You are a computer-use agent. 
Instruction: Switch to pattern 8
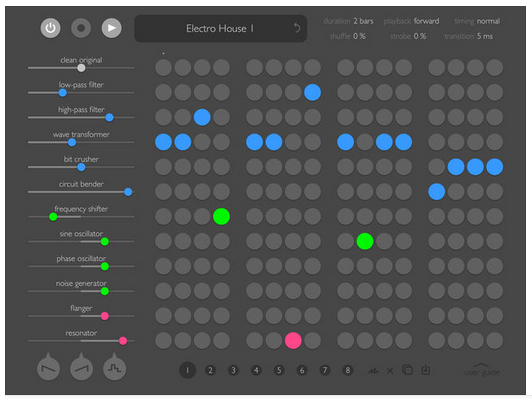click(x=348, y=370)
